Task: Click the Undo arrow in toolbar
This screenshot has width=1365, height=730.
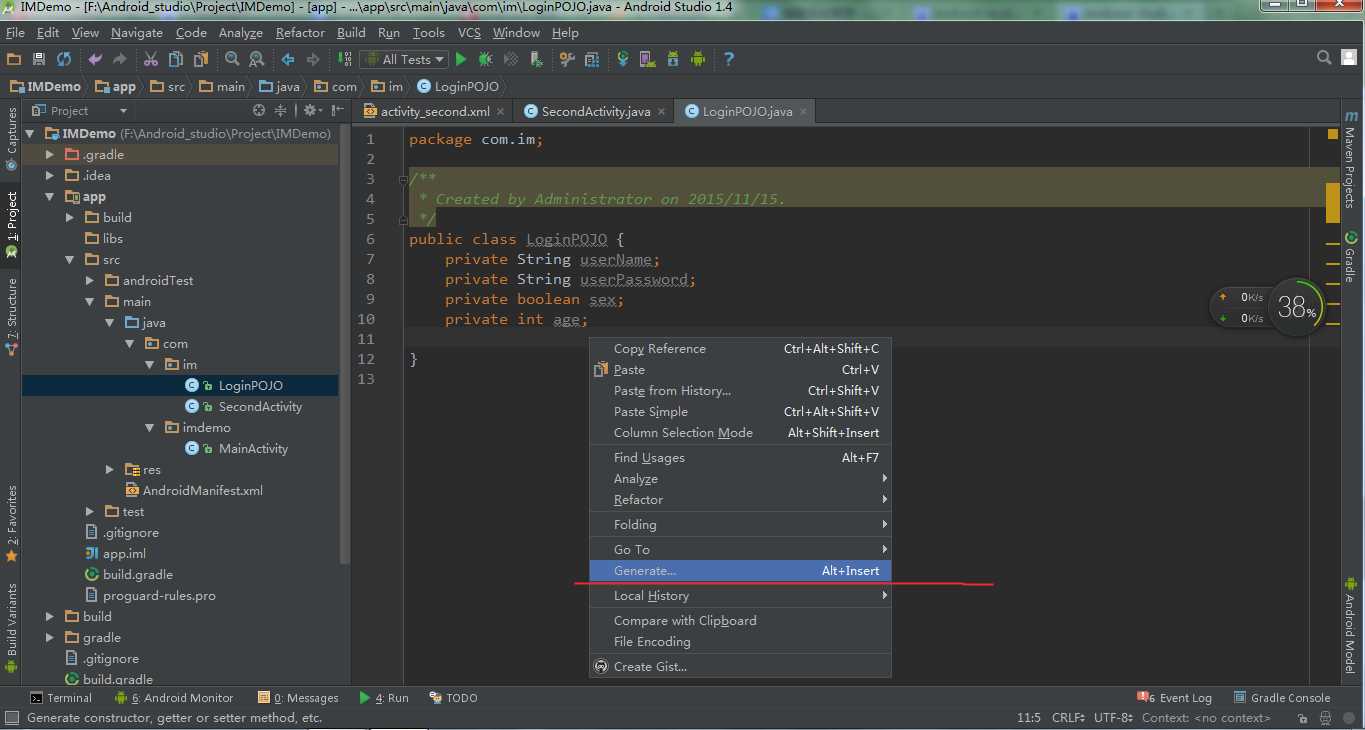Action: click(x=96, y=59)
